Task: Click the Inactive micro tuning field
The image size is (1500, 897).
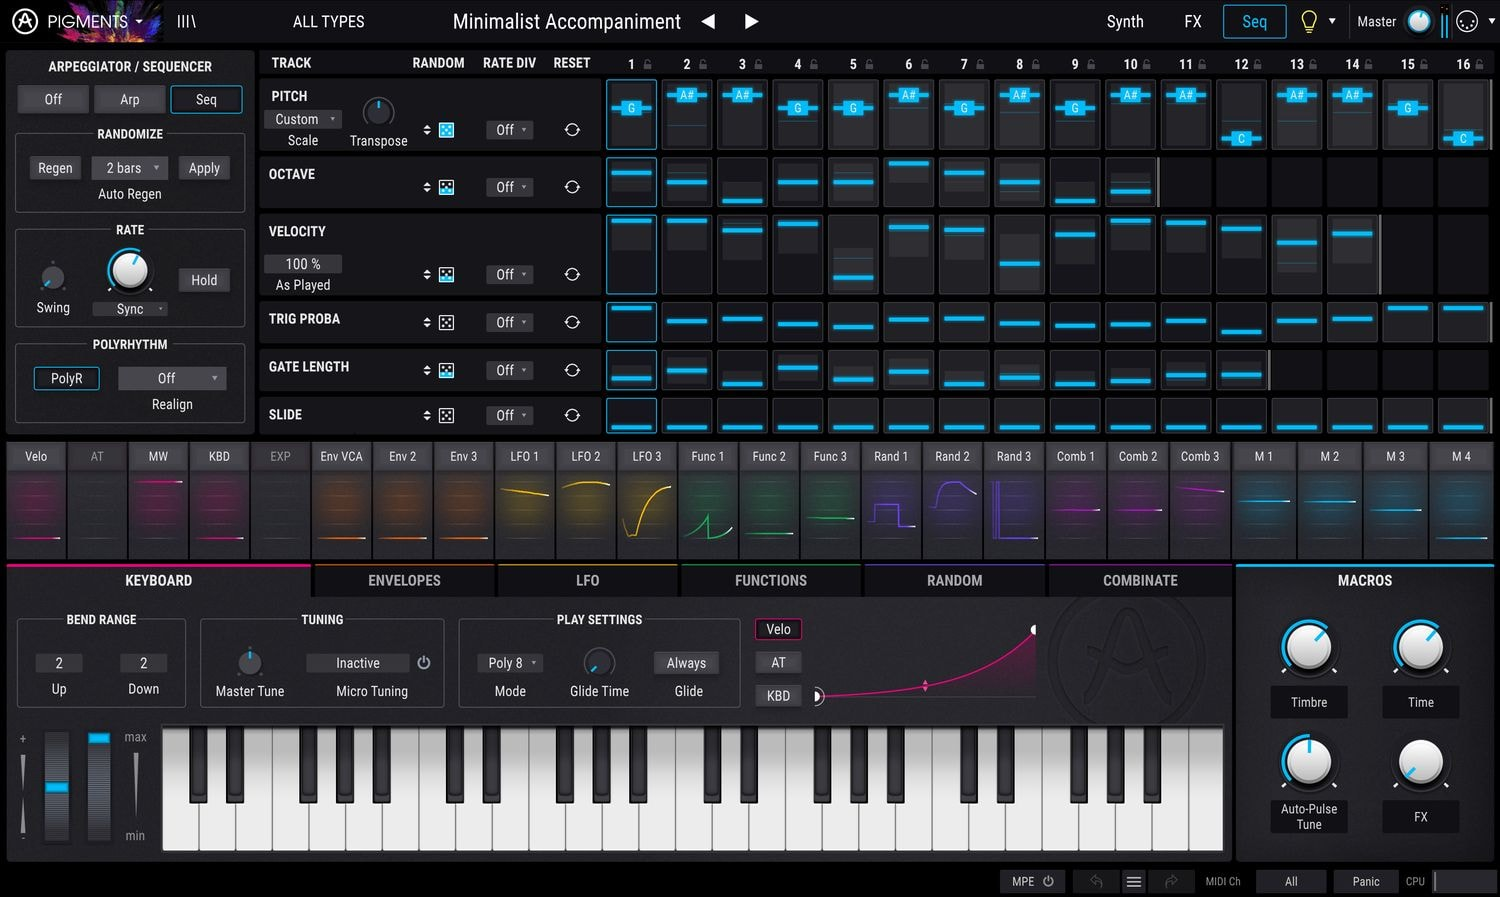Action: [358, 663]
